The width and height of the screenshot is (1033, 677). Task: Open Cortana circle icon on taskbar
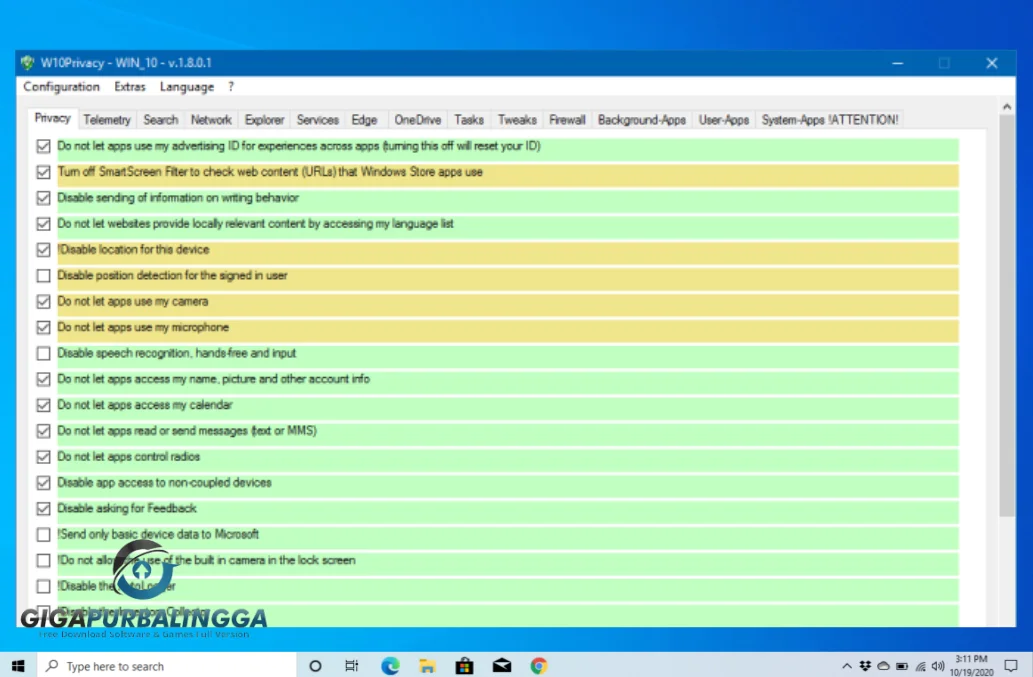click(315, 666)
